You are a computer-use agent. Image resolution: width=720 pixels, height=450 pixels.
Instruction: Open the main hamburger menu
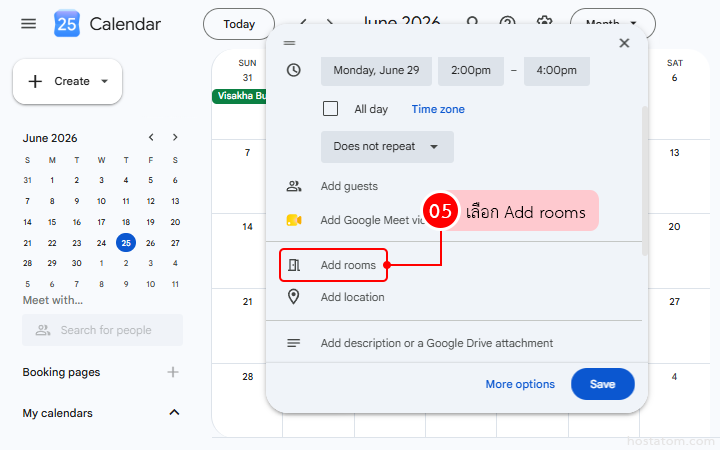pos(28,23)
